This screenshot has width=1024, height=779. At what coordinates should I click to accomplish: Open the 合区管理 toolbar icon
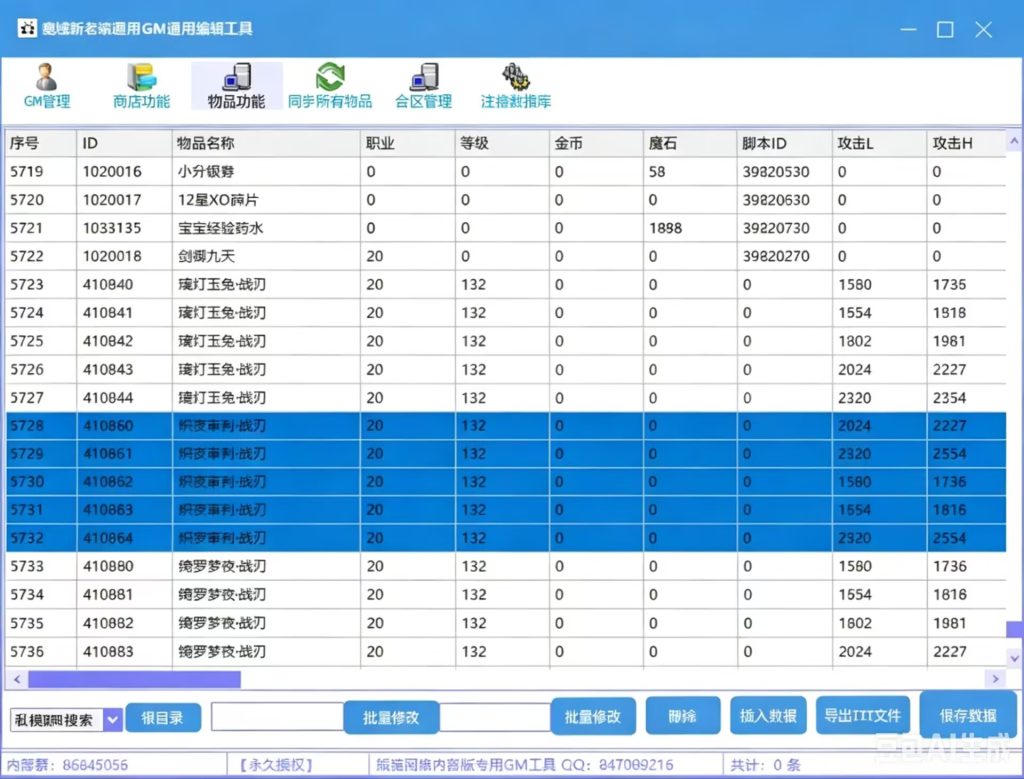pos(424,86)
